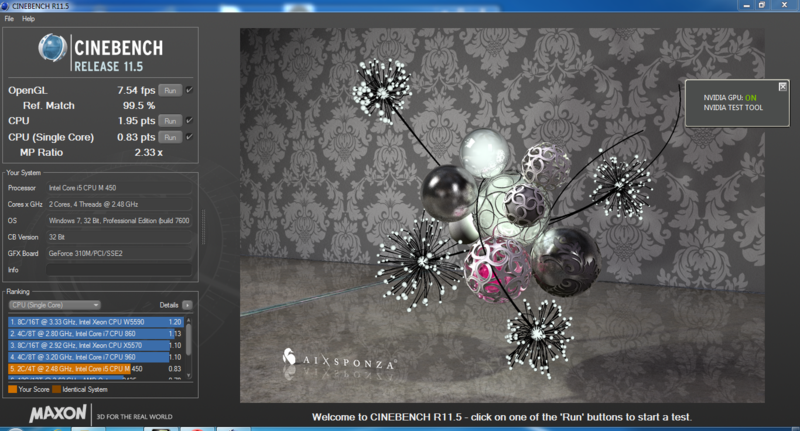Viewport: 800px width, 431px height.
Task: Select the highlighted Core i5 CPU M 450 entry
Action: (x=95, y=369)
